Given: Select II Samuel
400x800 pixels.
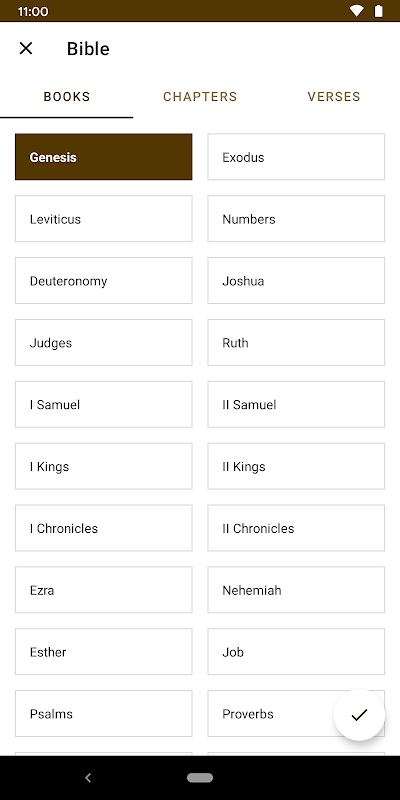Looking at the screenshot, I should (296, 404).
